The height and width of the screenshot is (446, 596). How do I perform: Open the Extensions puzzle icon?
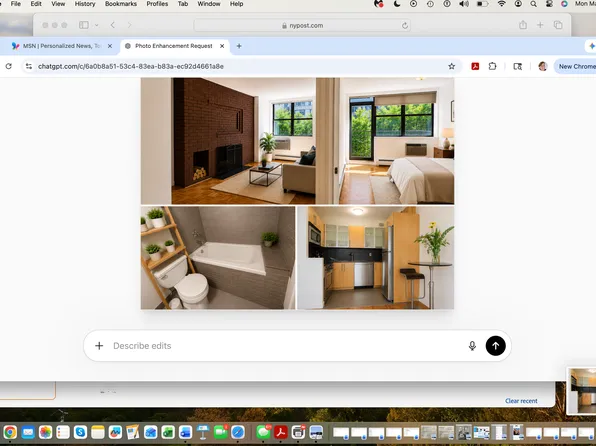(492, 66)
